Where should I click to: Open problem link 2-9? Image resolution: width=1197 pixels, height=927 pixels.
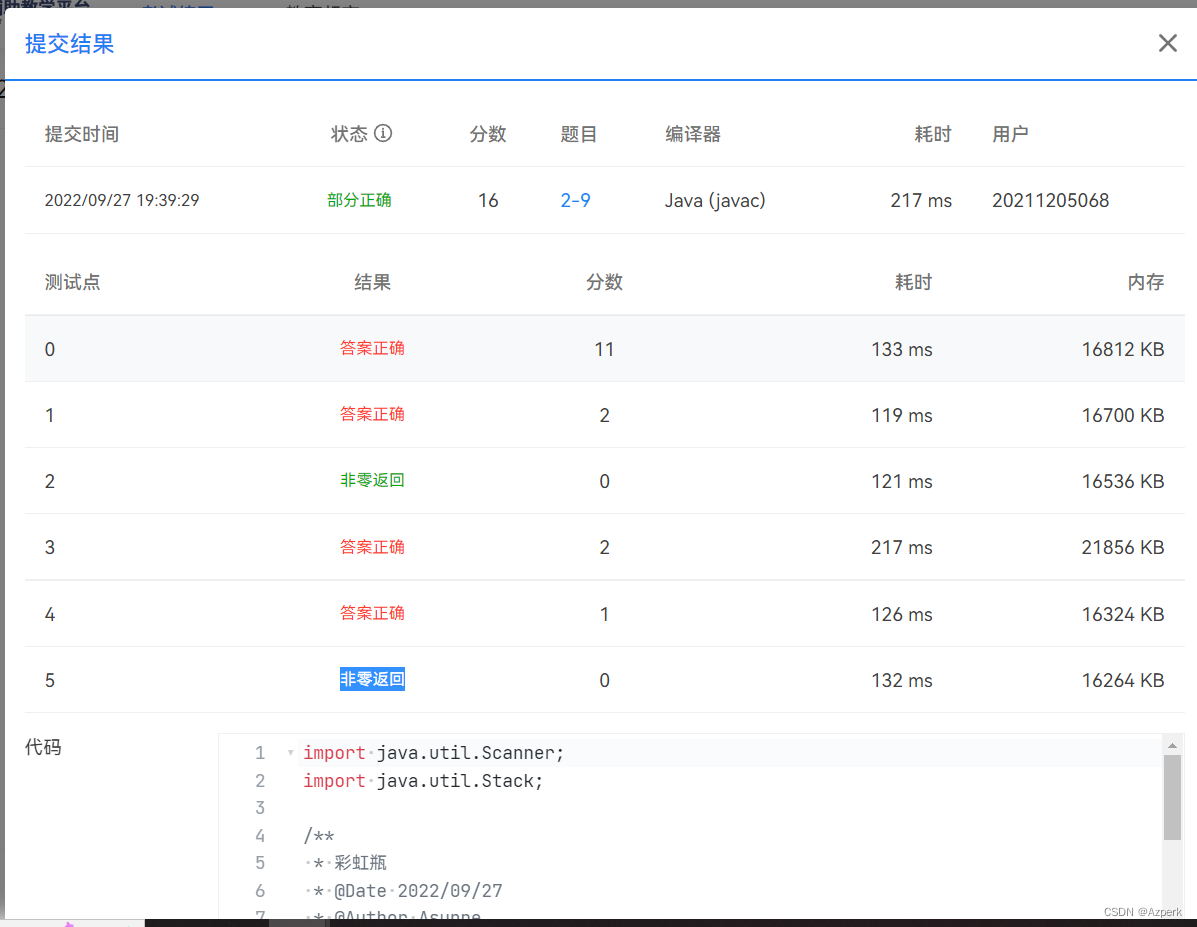(575, 200)
